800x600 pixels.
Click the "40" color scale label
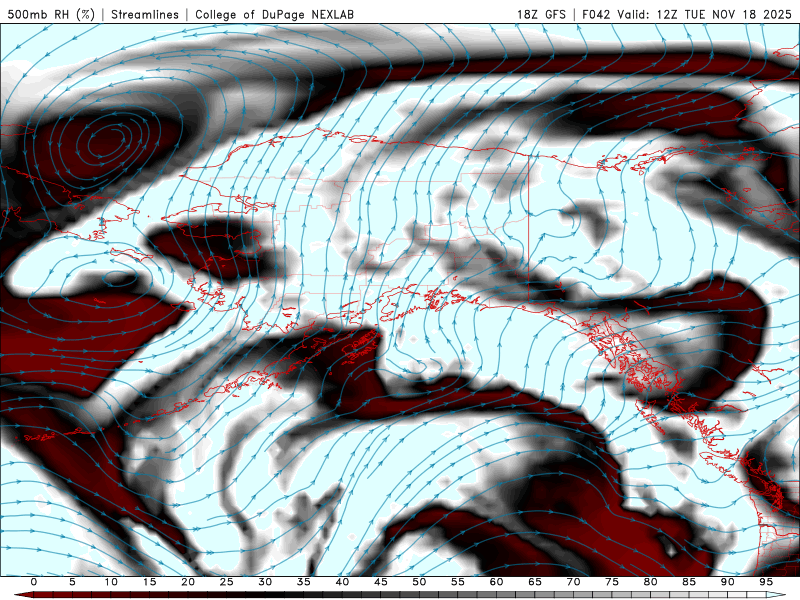[x=342, y=582]
